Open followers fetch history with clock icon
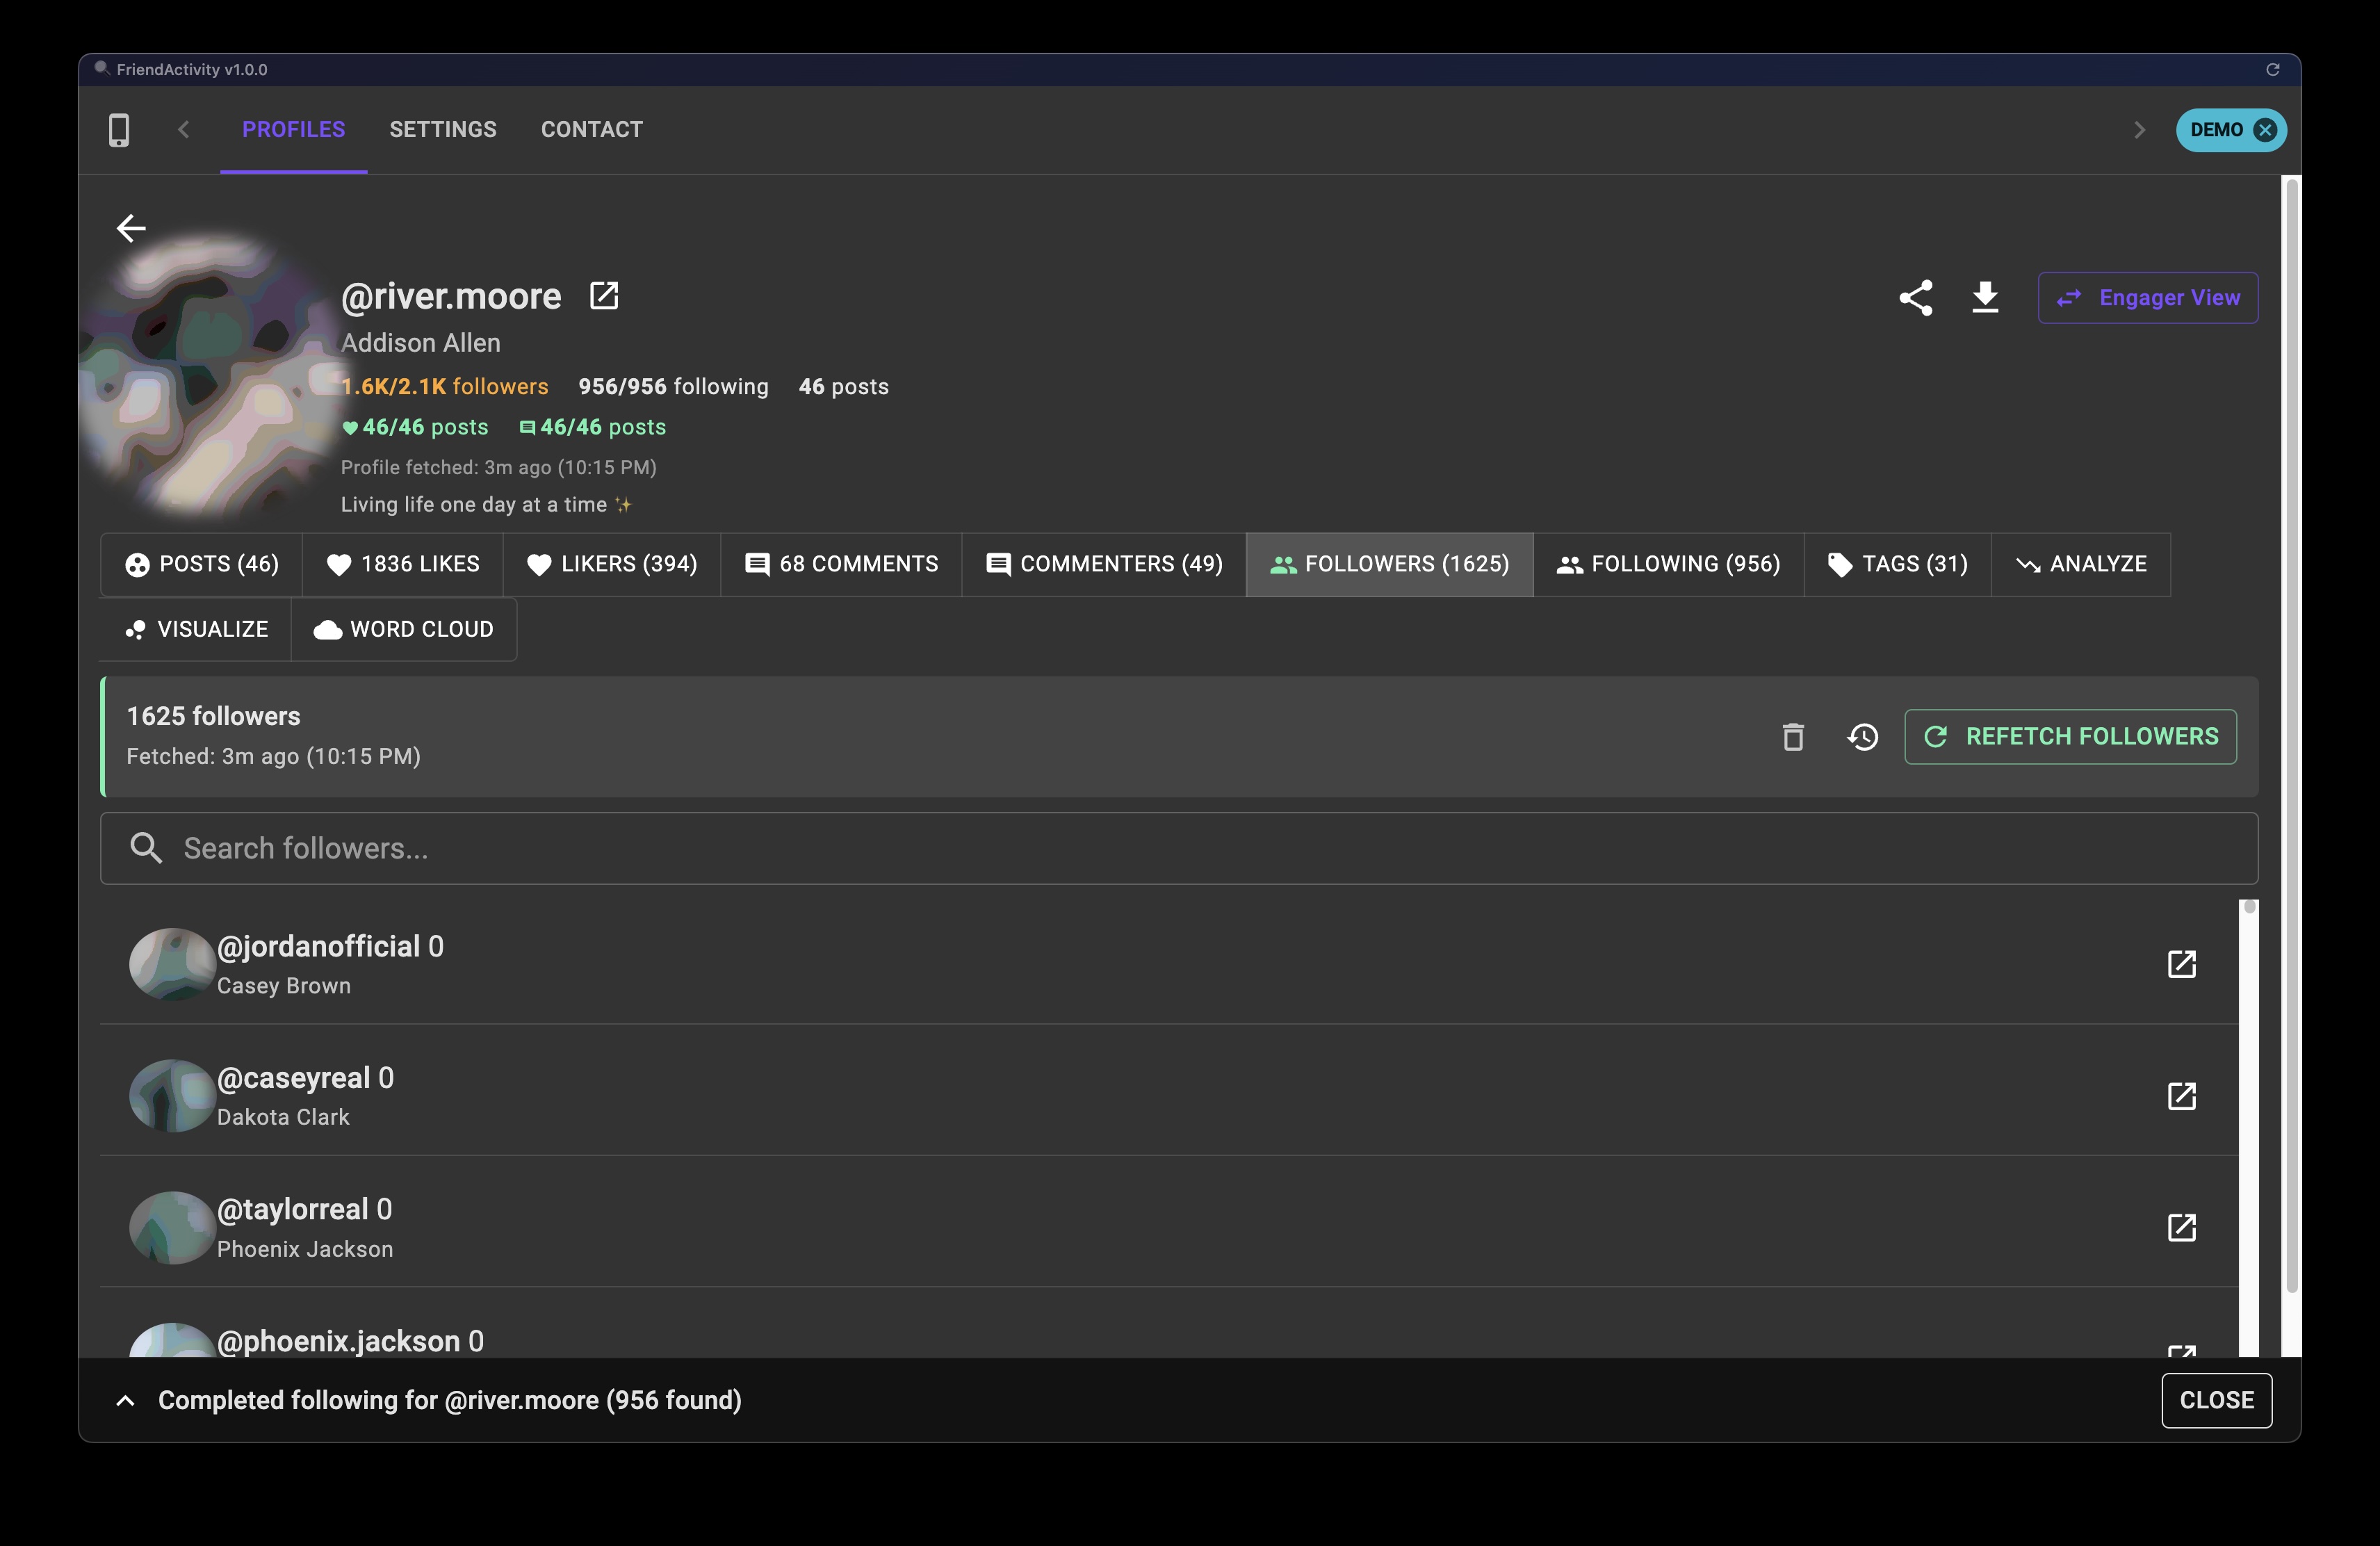The height and width of the screenshot is (1546, 2380). pyautogui.click(x=1862, y=736)
